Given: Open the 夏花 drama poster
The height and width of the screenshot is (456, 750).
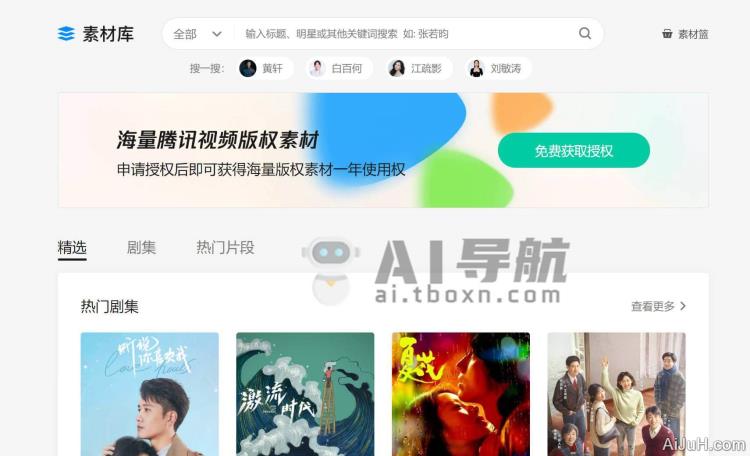Looking at the screenshot, I should coord(461,394).
